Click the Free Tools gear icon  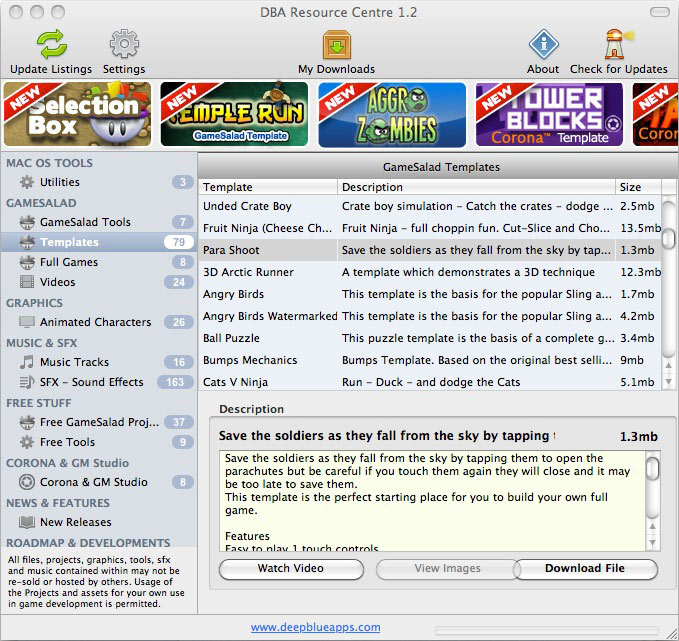pos(27,442)
